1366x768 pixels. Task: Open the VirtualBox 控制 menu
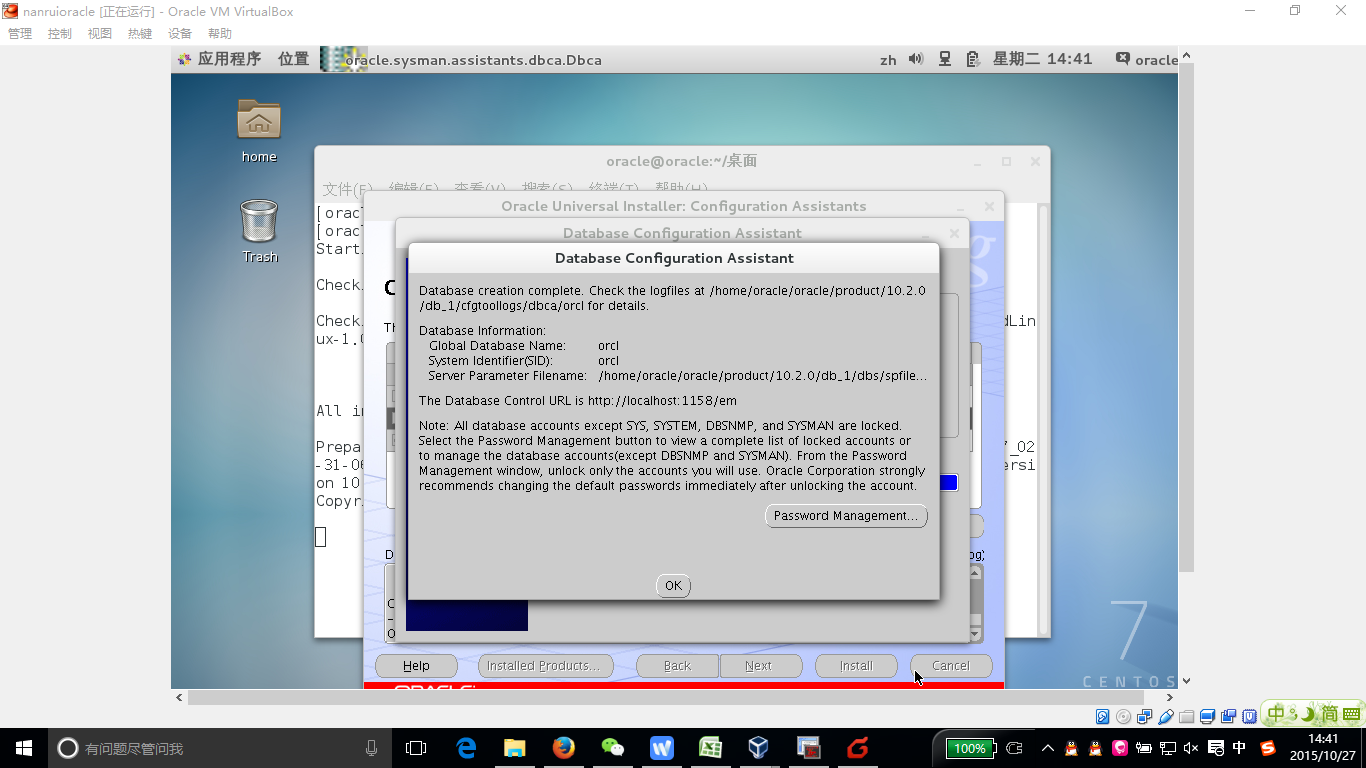pos(60,33)
